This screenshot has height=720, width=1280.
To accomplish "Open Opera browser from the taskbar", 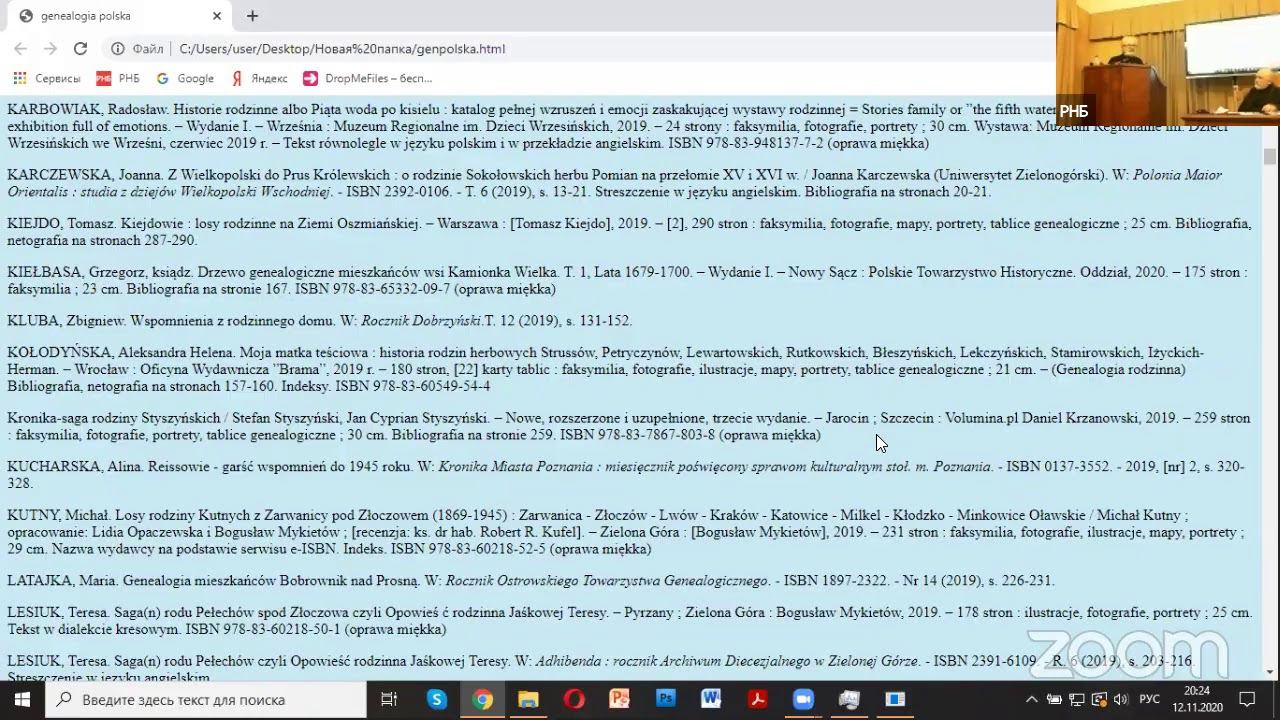I will (x=574, y=699).
